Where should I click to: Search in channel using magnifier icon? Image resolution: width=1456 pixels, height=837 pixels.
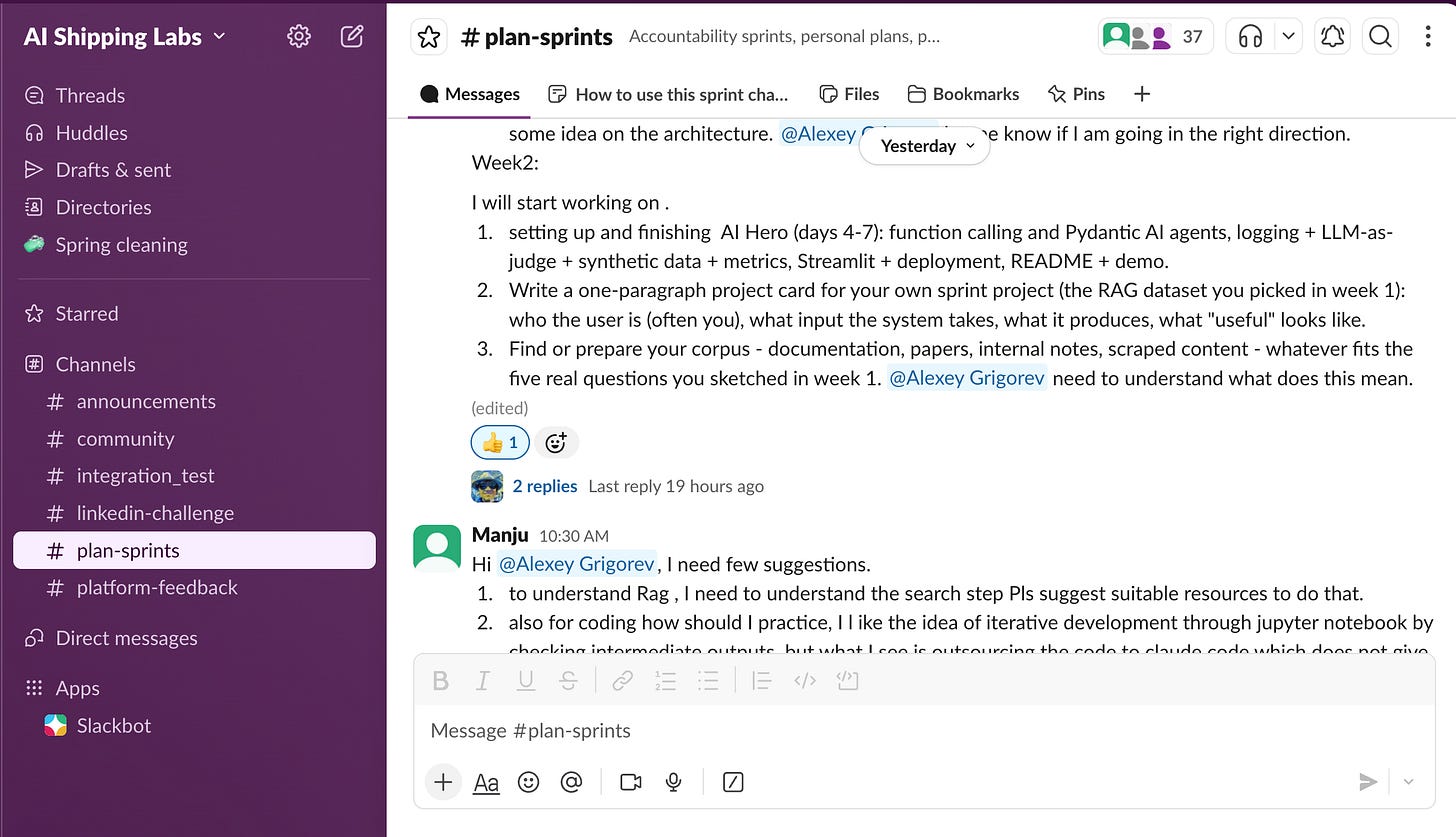pos(1380,37)
